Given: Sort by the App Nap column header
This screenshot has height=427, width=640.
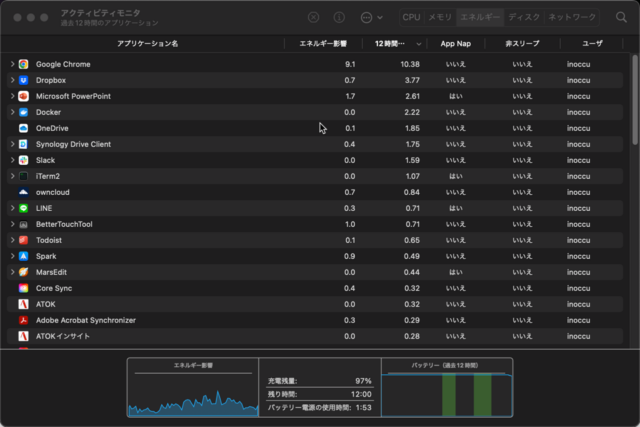Looking at the screenshot, I should (455, 44).
